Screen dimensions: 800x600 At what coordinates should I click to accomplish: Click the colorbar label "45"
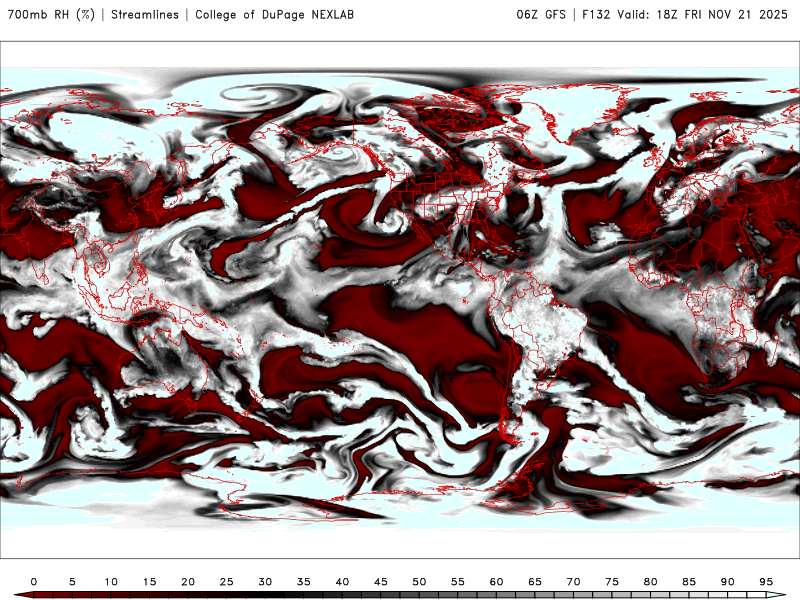pyautogui.click(x=381, y=582)
